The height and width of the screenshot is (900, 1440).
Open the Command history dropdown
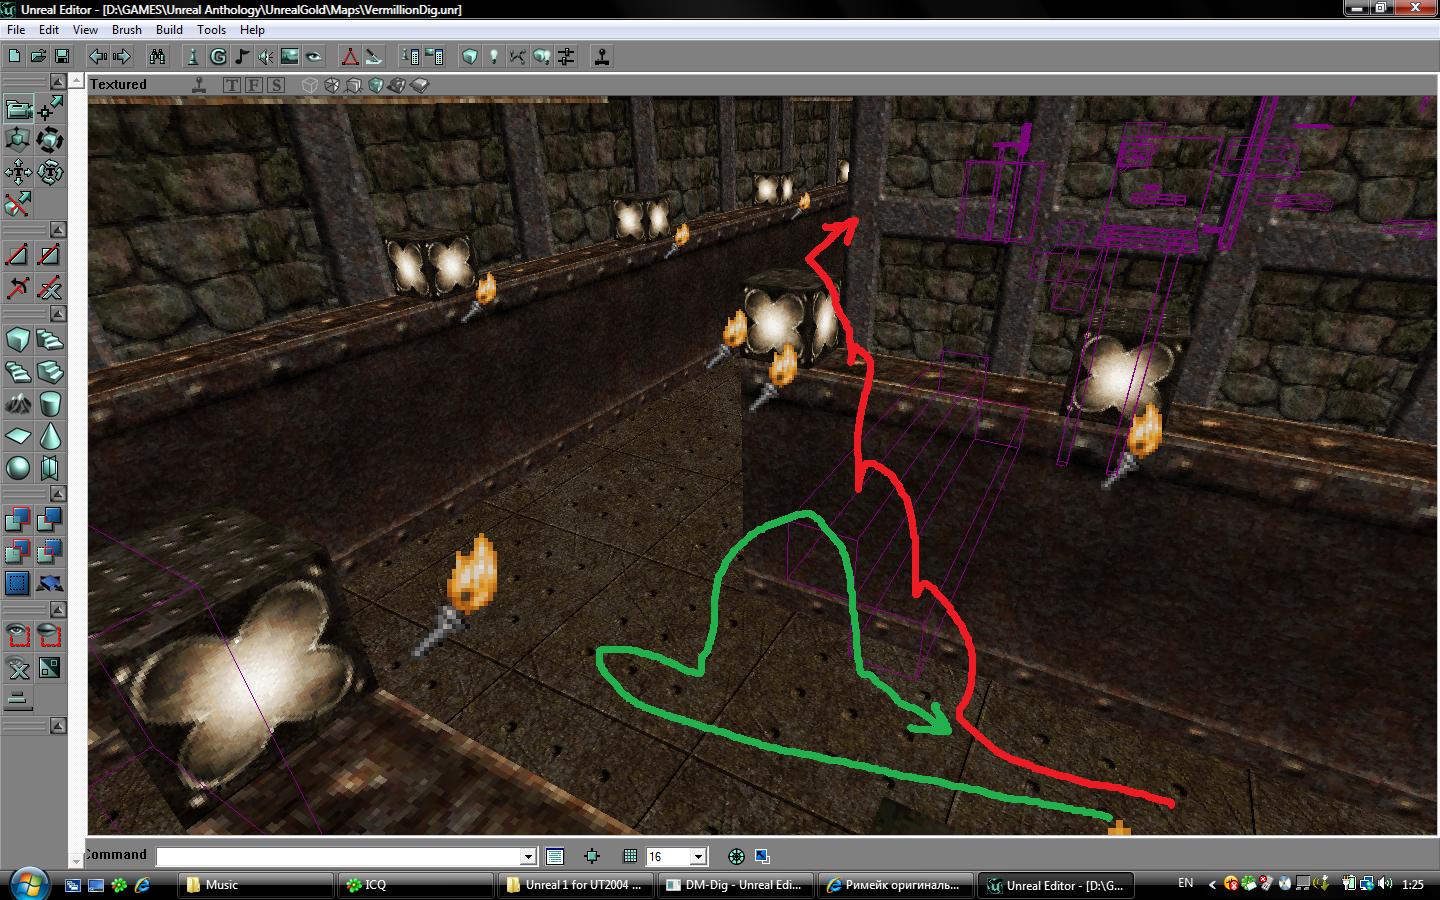tap(529, 856)
